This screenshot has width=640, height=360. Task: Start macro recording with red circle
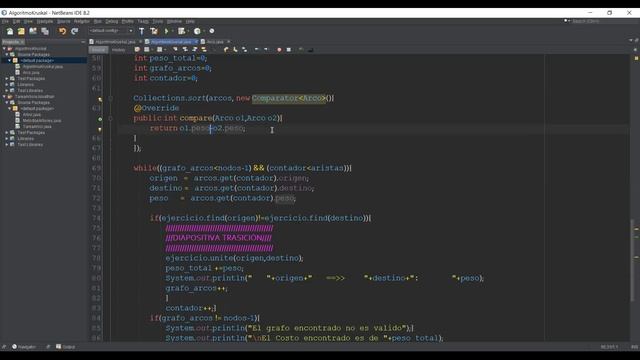(279, 50)
